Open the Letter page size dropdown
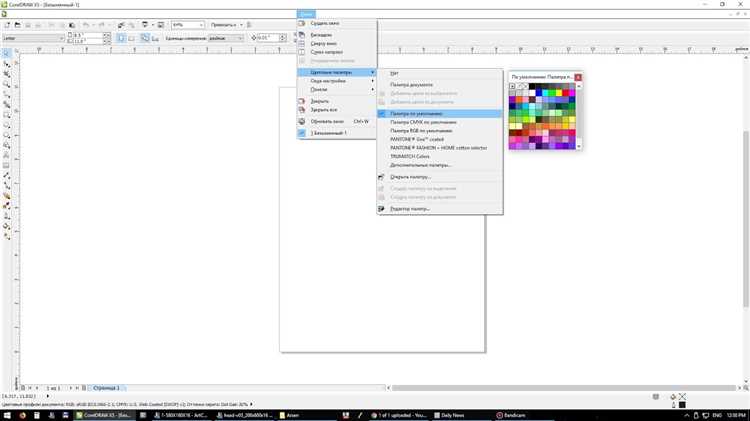 pyautogui.click(x=63, y=38)
